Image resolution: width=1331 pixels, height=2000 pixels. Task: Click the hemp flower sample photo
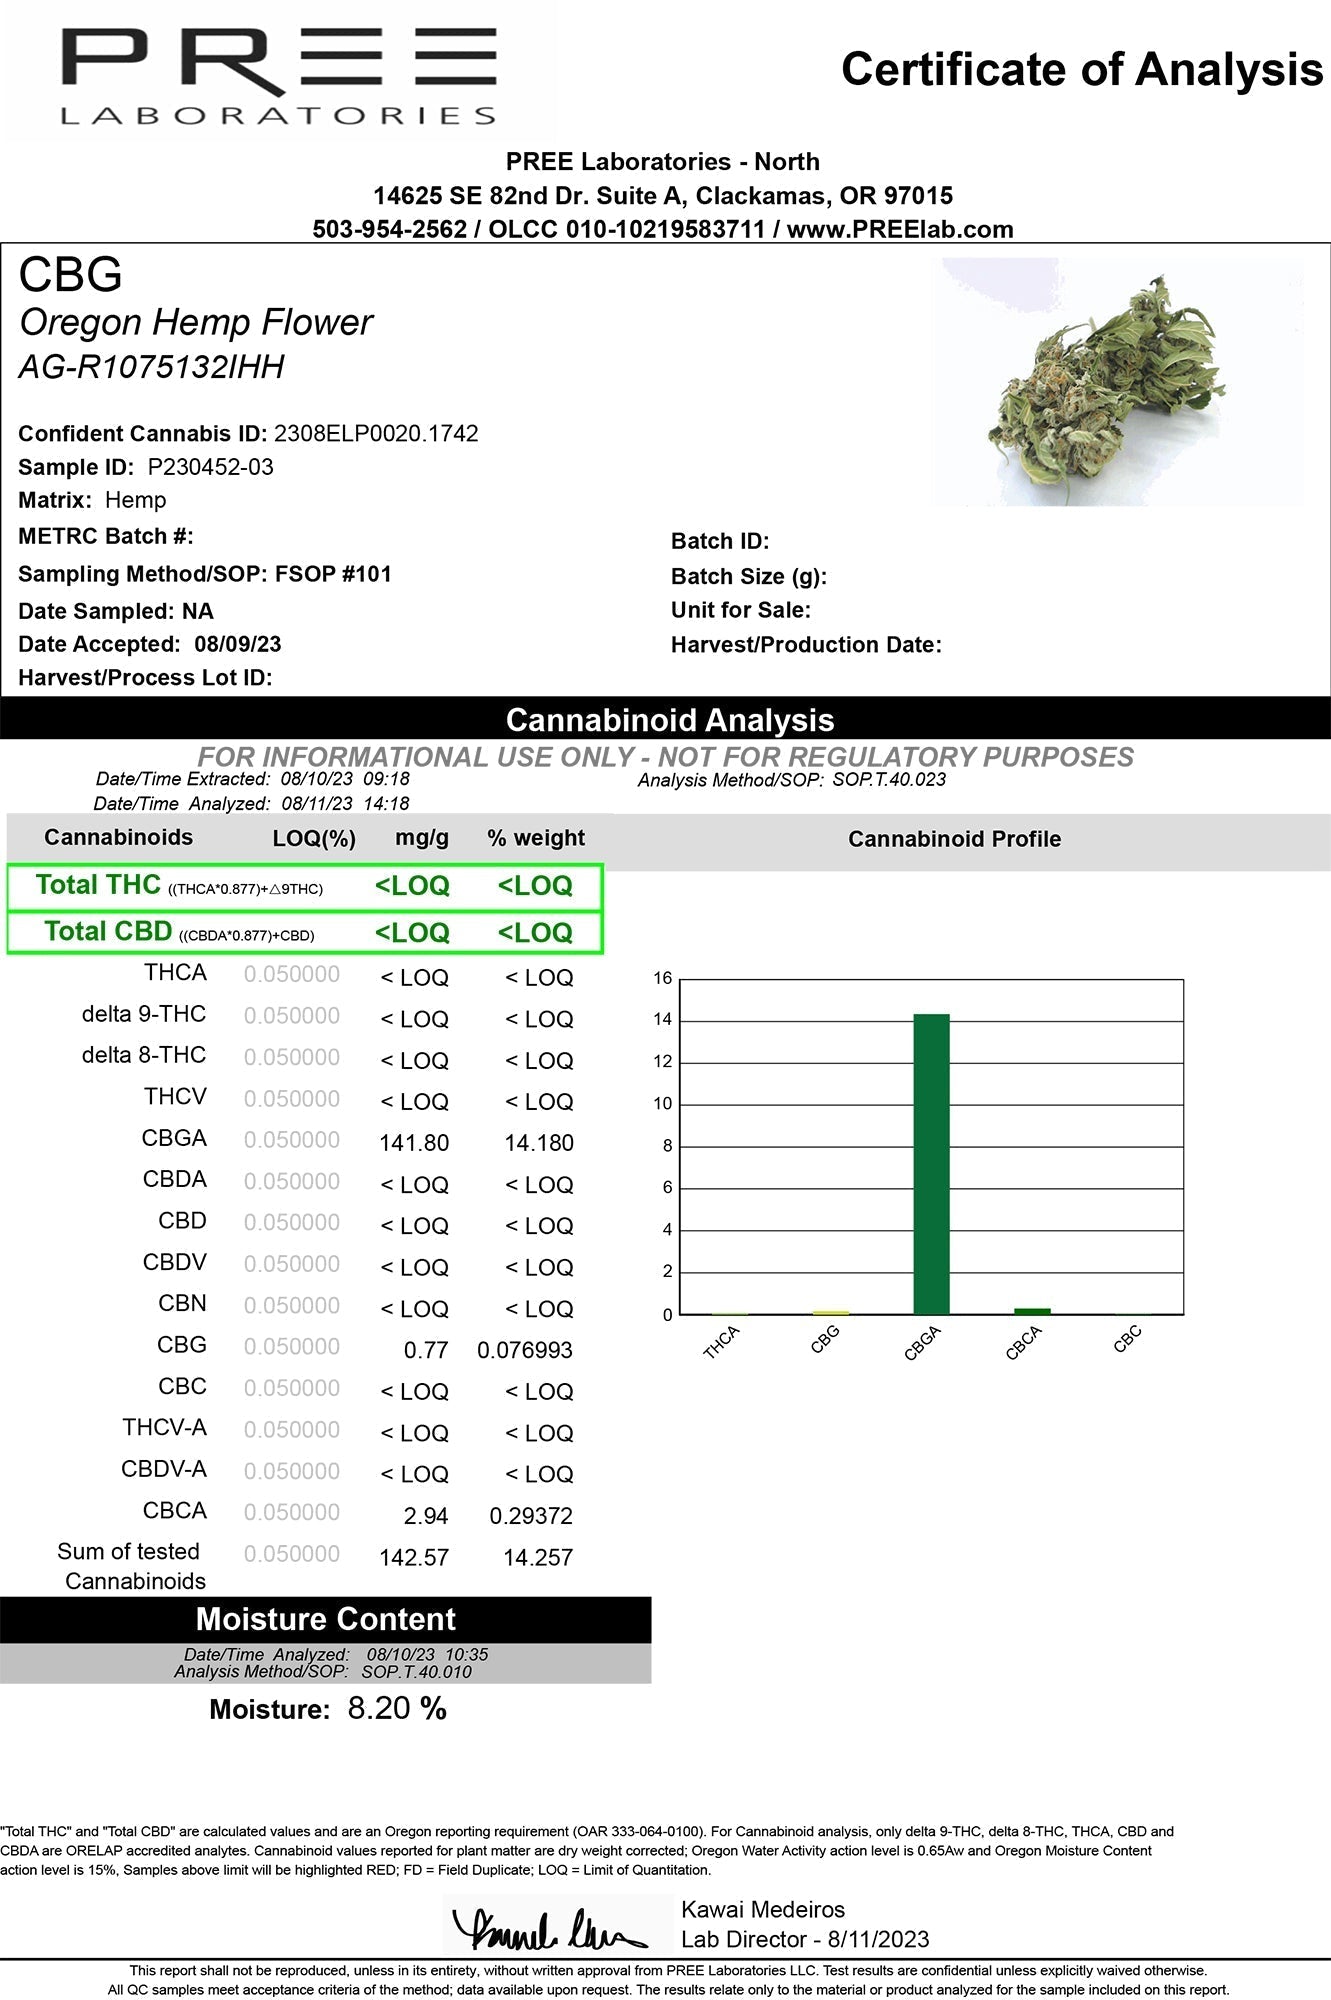[1116, 383]
